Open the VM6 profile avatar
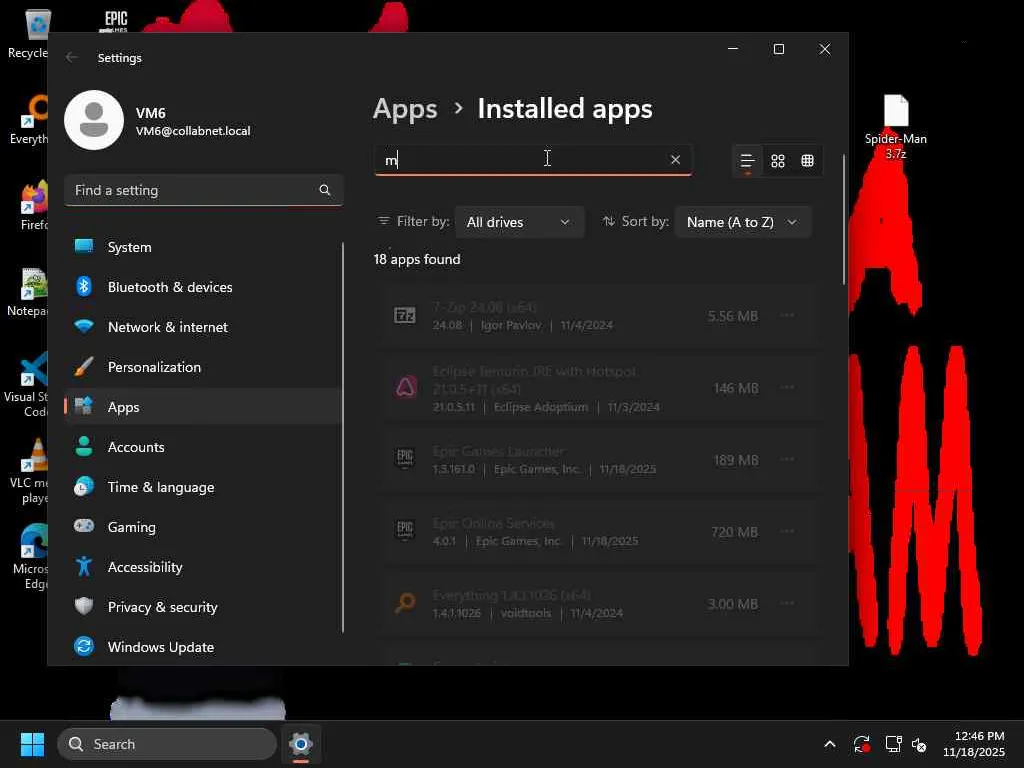The width and height of the screenshot is (1024, 768). coord(94,120)
